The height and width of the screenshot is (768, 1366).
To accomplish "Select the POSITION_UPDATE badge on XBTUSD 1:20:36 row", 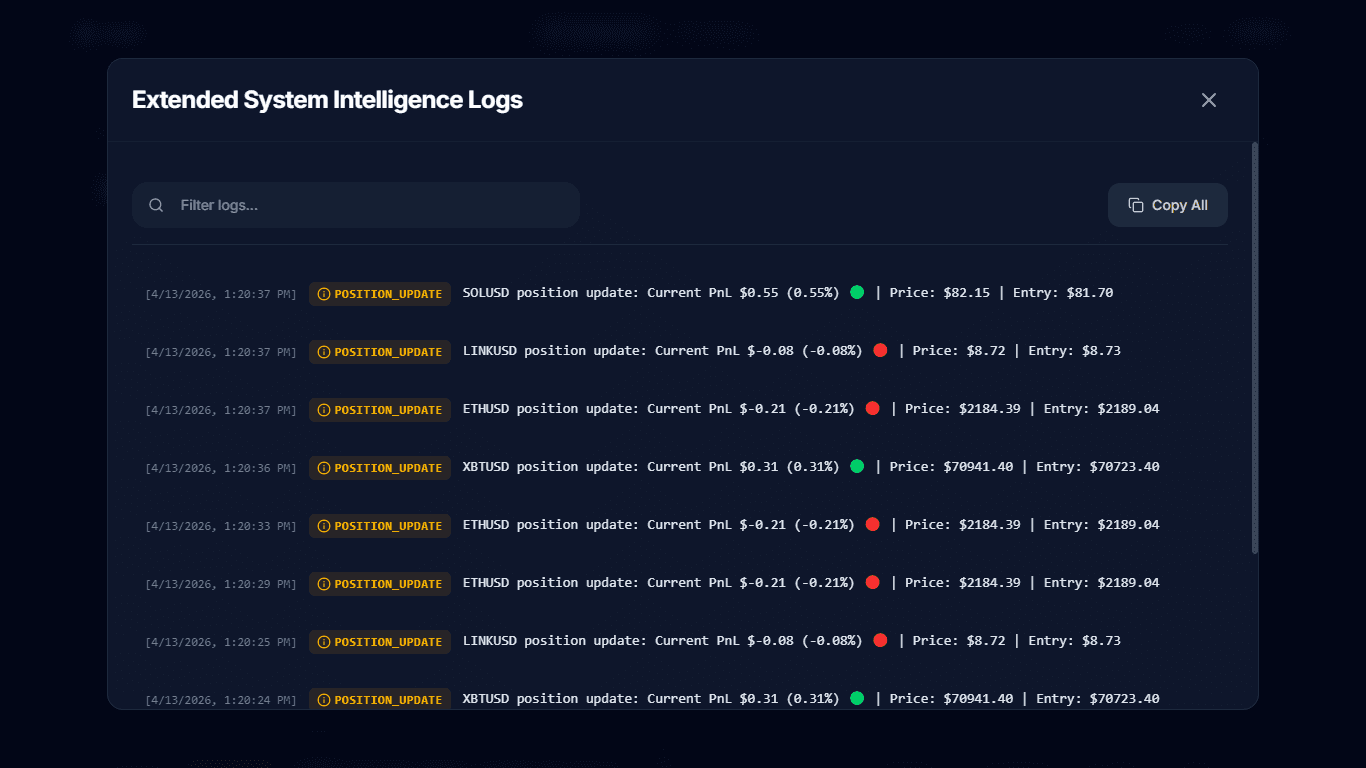I will click(380, 468).
